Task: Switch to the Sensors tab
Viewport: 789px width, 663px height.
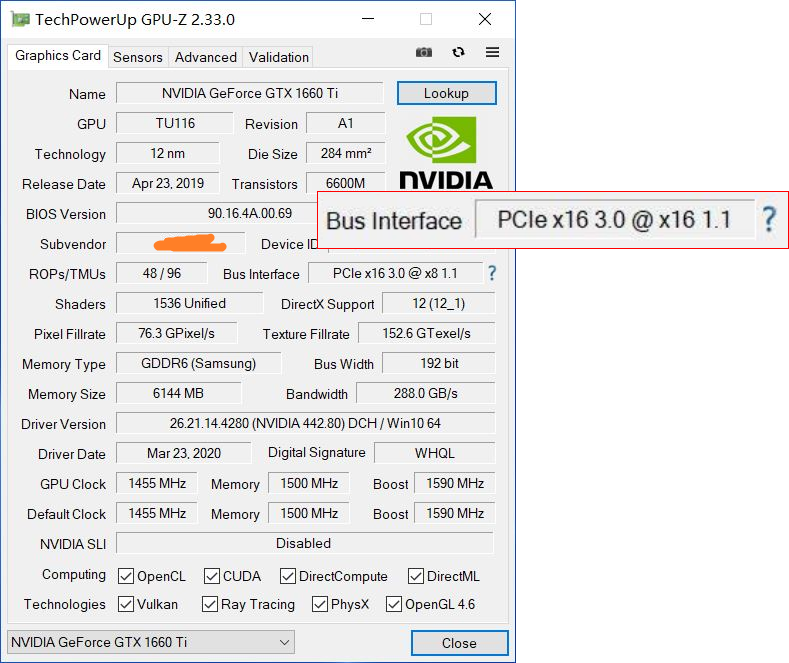Action: (x=138, y=57)
